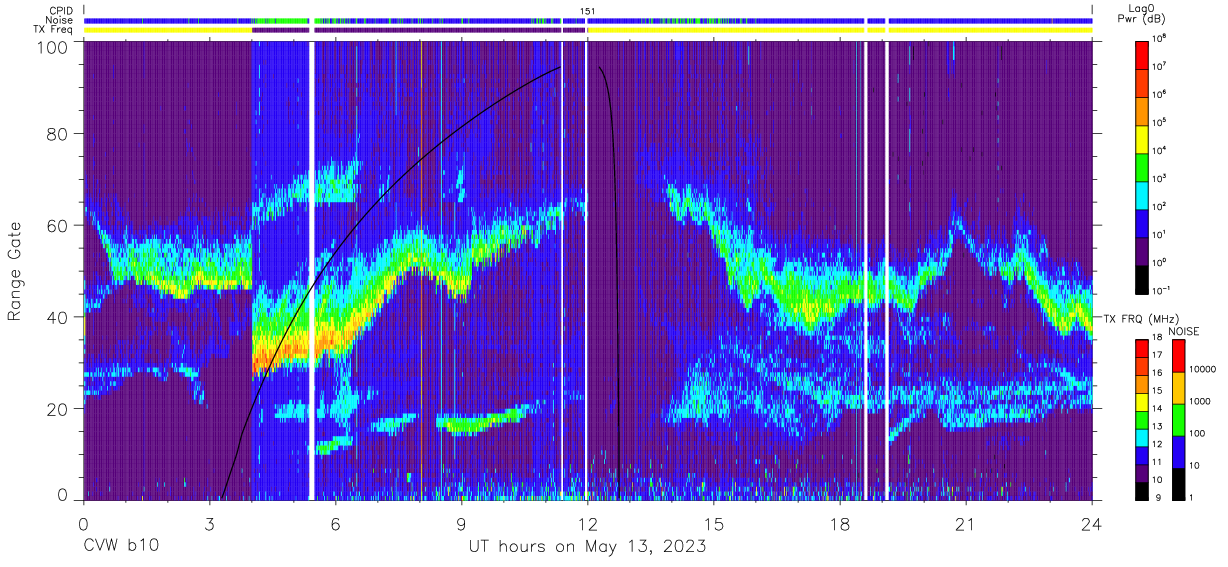Click the '6' tick label on the UT hours axis
The image size is (1228, 567).
pyautogui.click(x=336, y=524)
